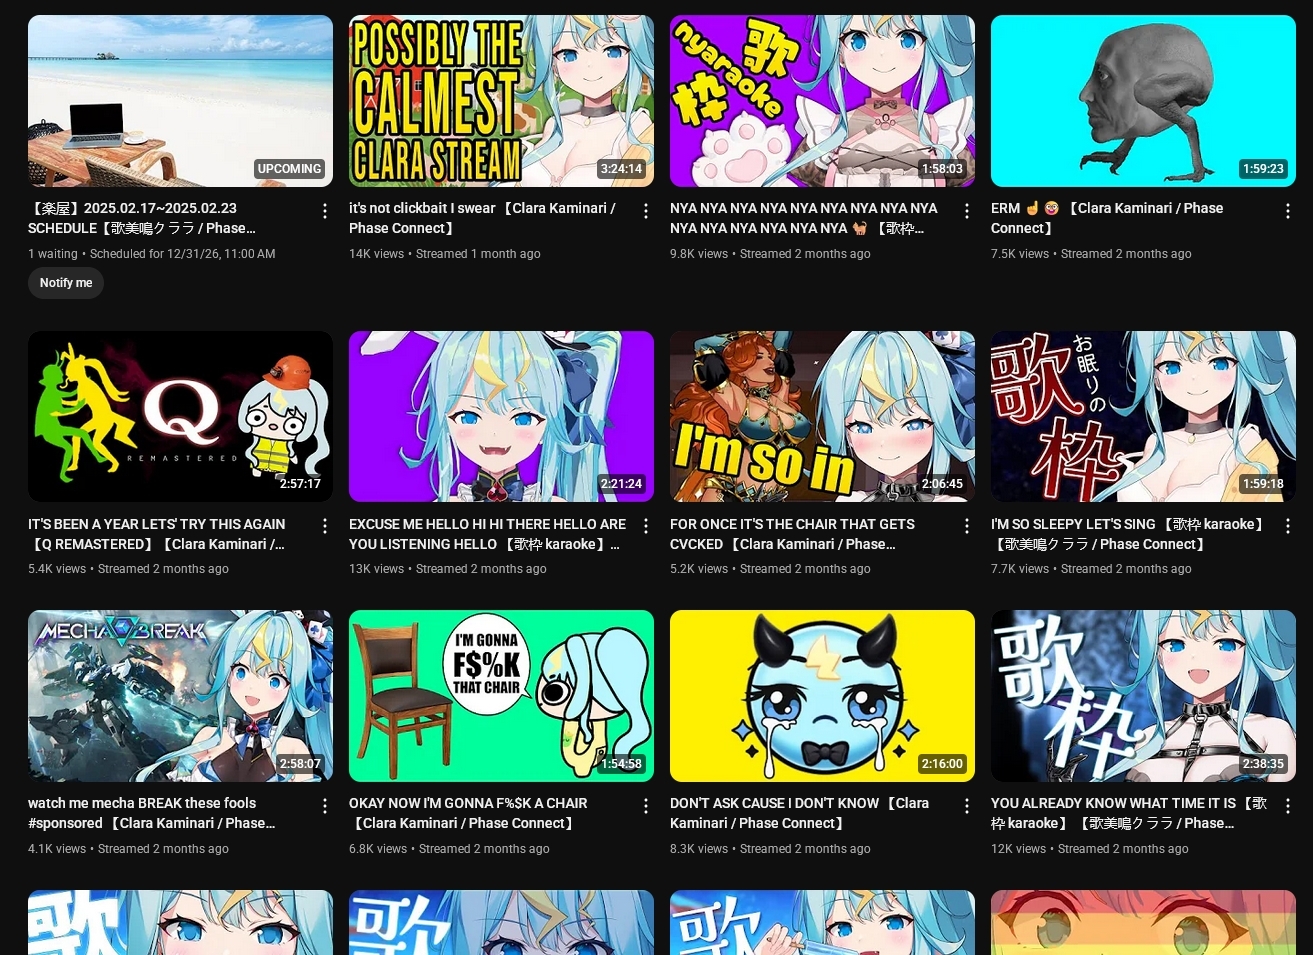Click "12K views • Streamed 2 months ago" text

coord(1090,849)
